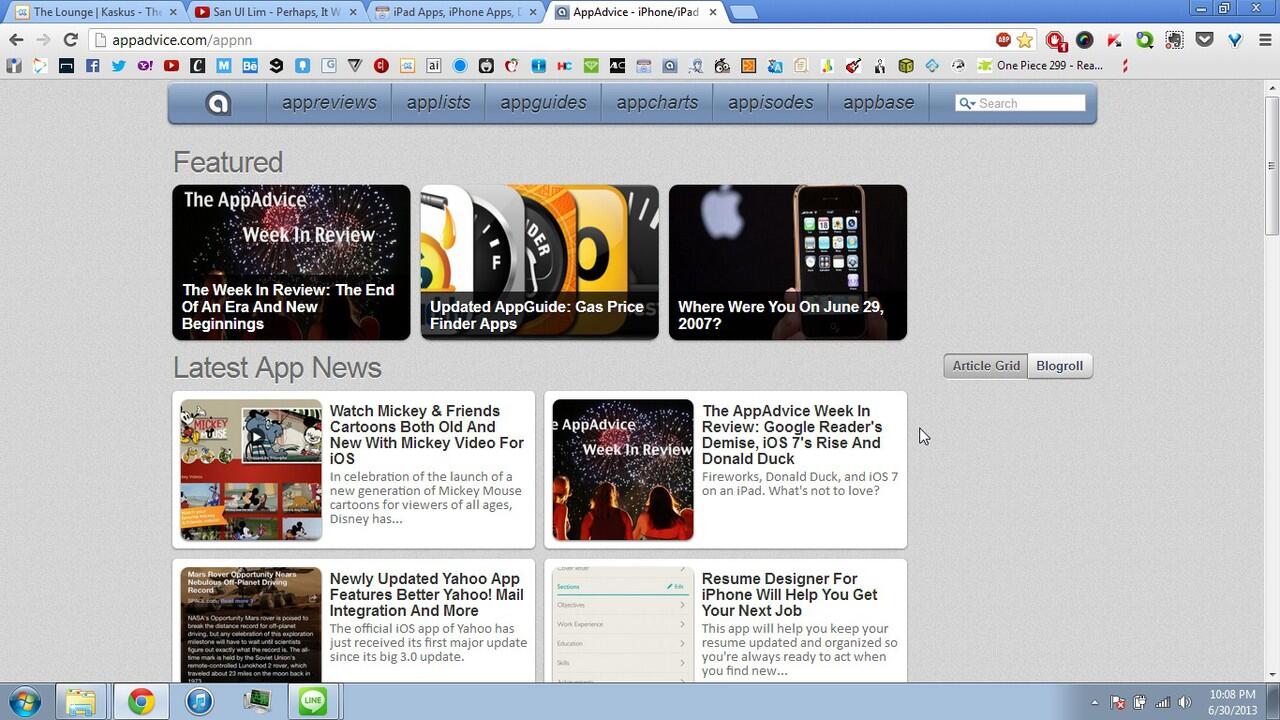Show hidden system tray icons
Screen dimensions: 1280x720
(1094, 702)
